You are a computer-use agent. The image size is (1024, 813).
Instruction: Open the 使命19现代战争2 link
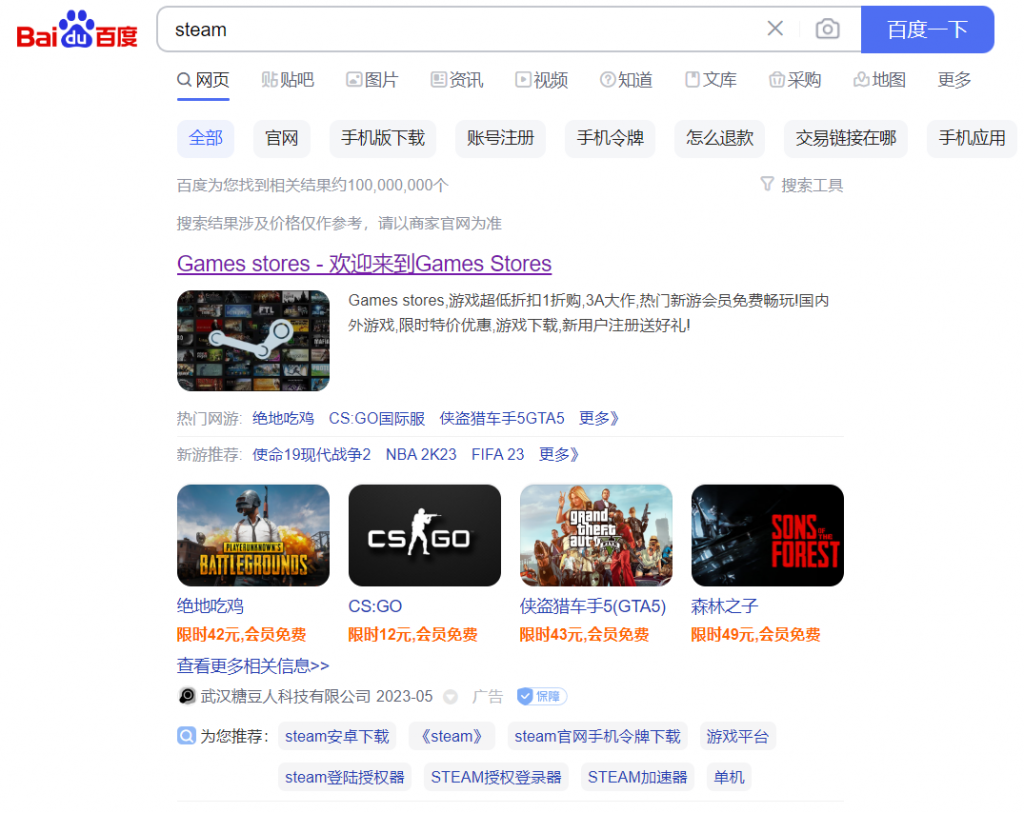pyautogui.click(x=312, y=454)
